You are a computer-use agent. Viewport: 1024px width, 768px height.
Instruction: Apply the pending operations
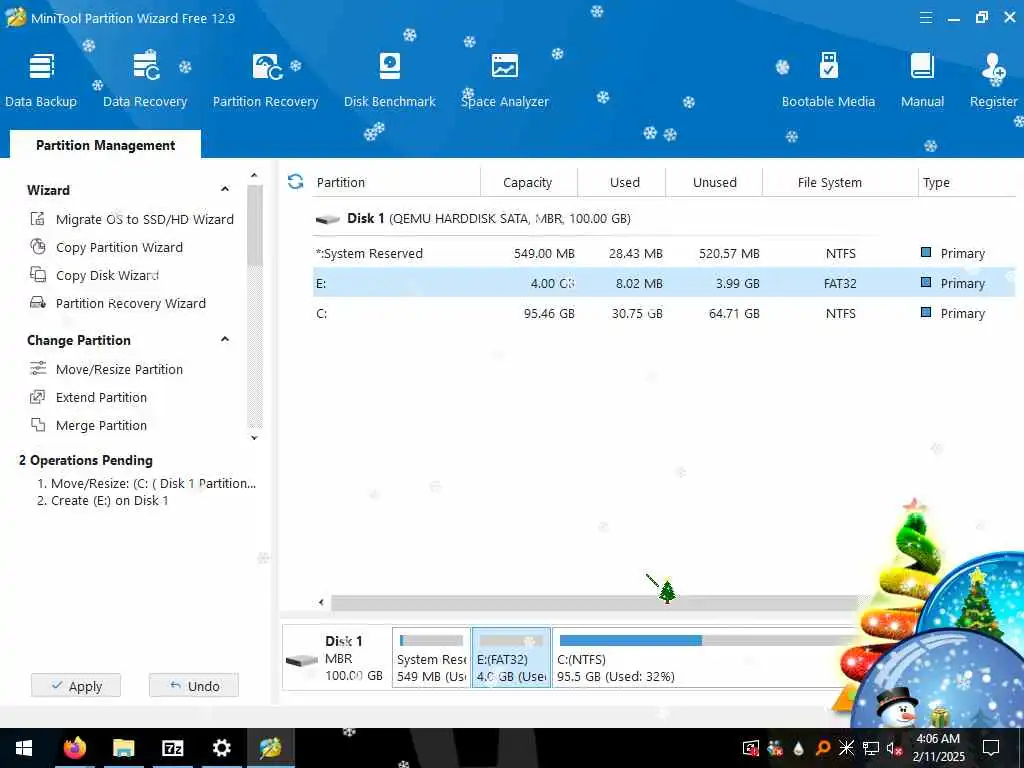click(76, 686)
